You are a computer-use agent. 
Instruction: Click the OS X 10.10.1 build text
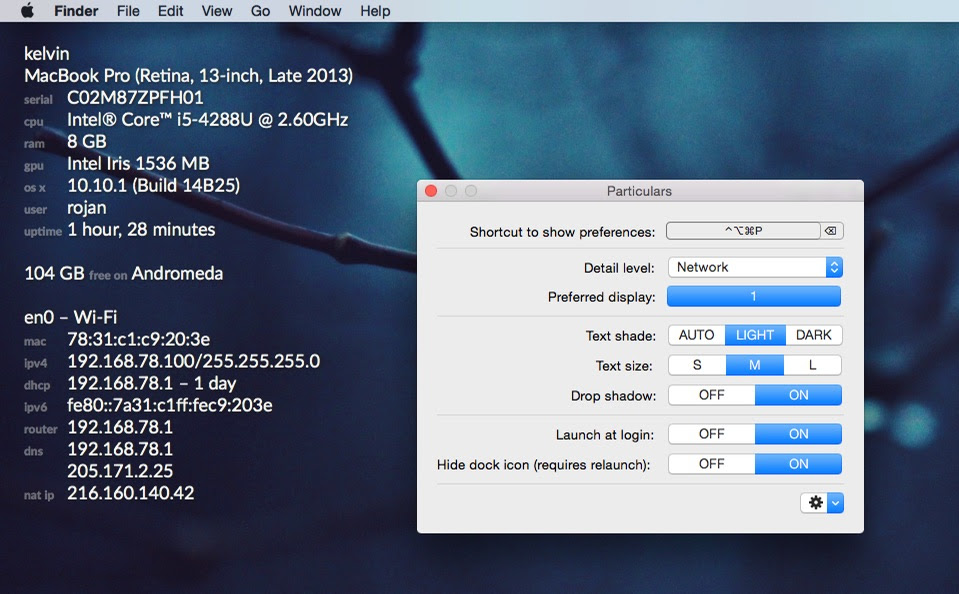154,185
